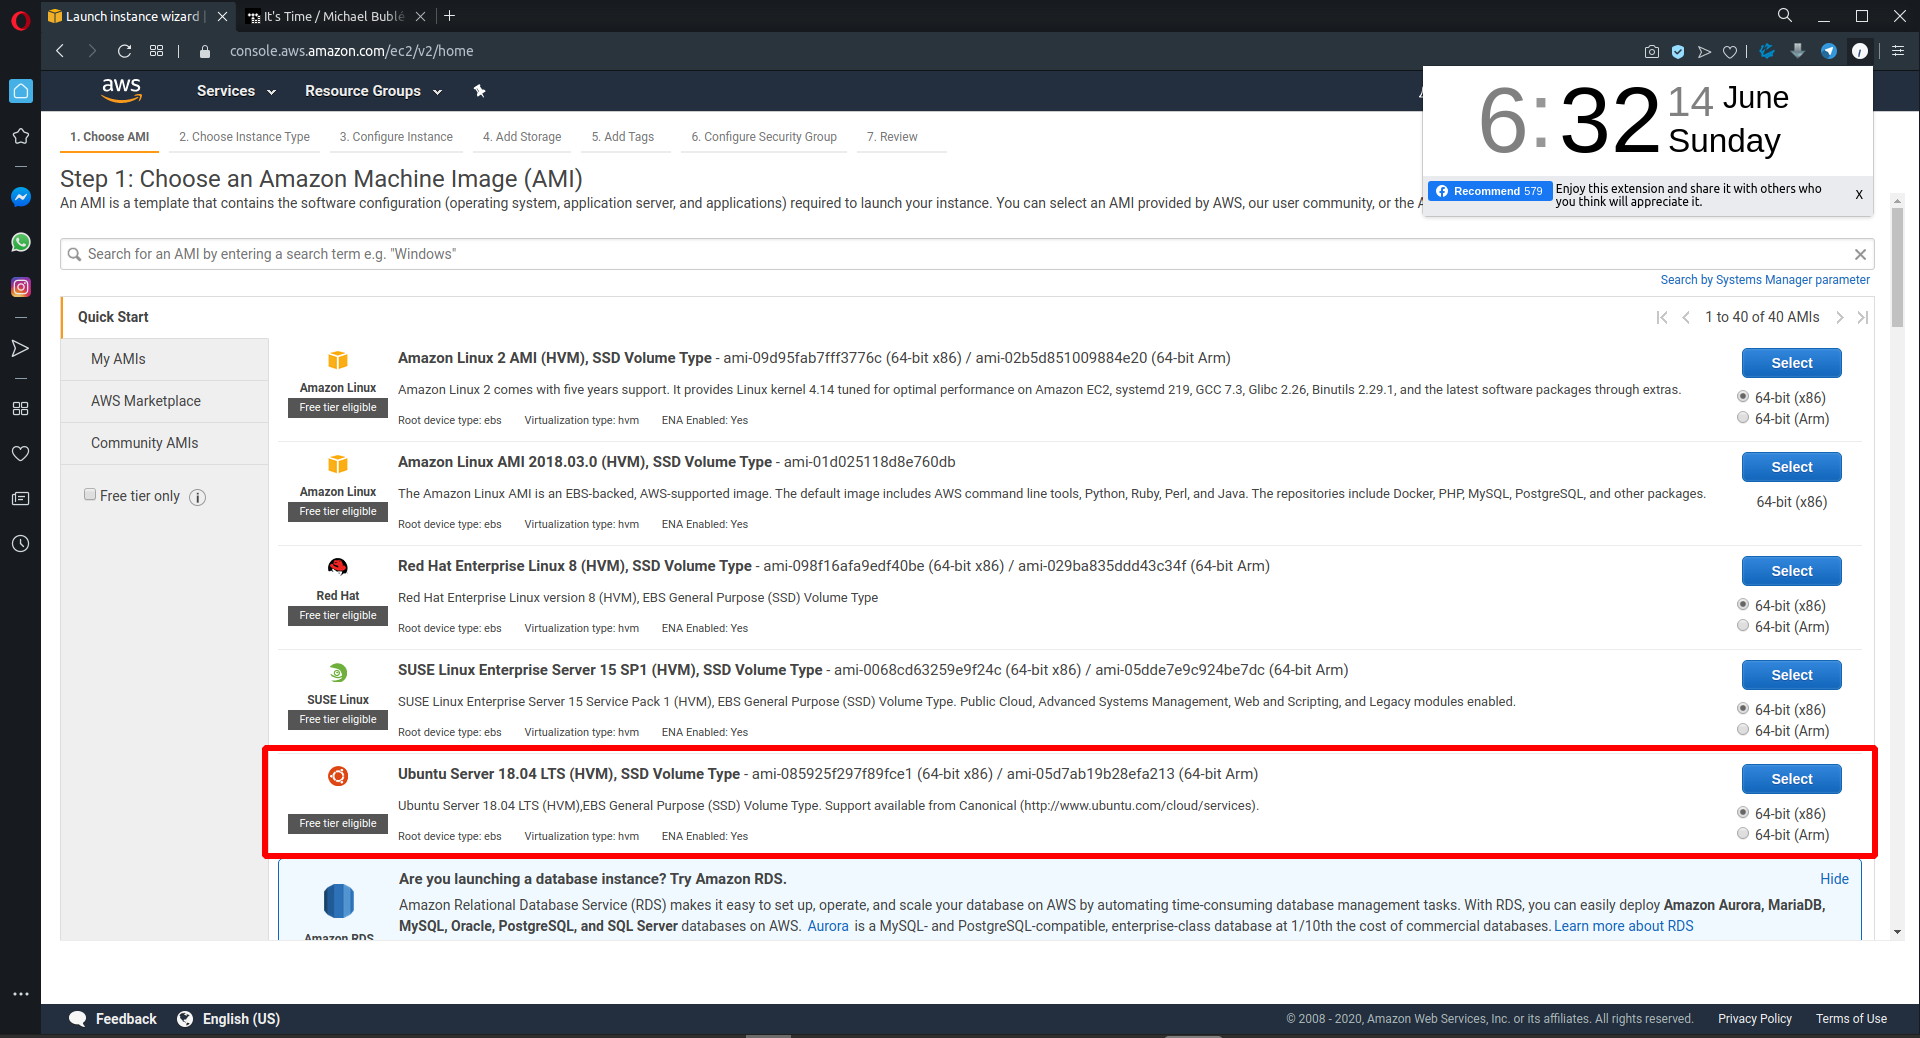Open the sidebar history clock icon
Image resolution: width=1920 pixels, height=1038 pixels.
pos(20,544)
